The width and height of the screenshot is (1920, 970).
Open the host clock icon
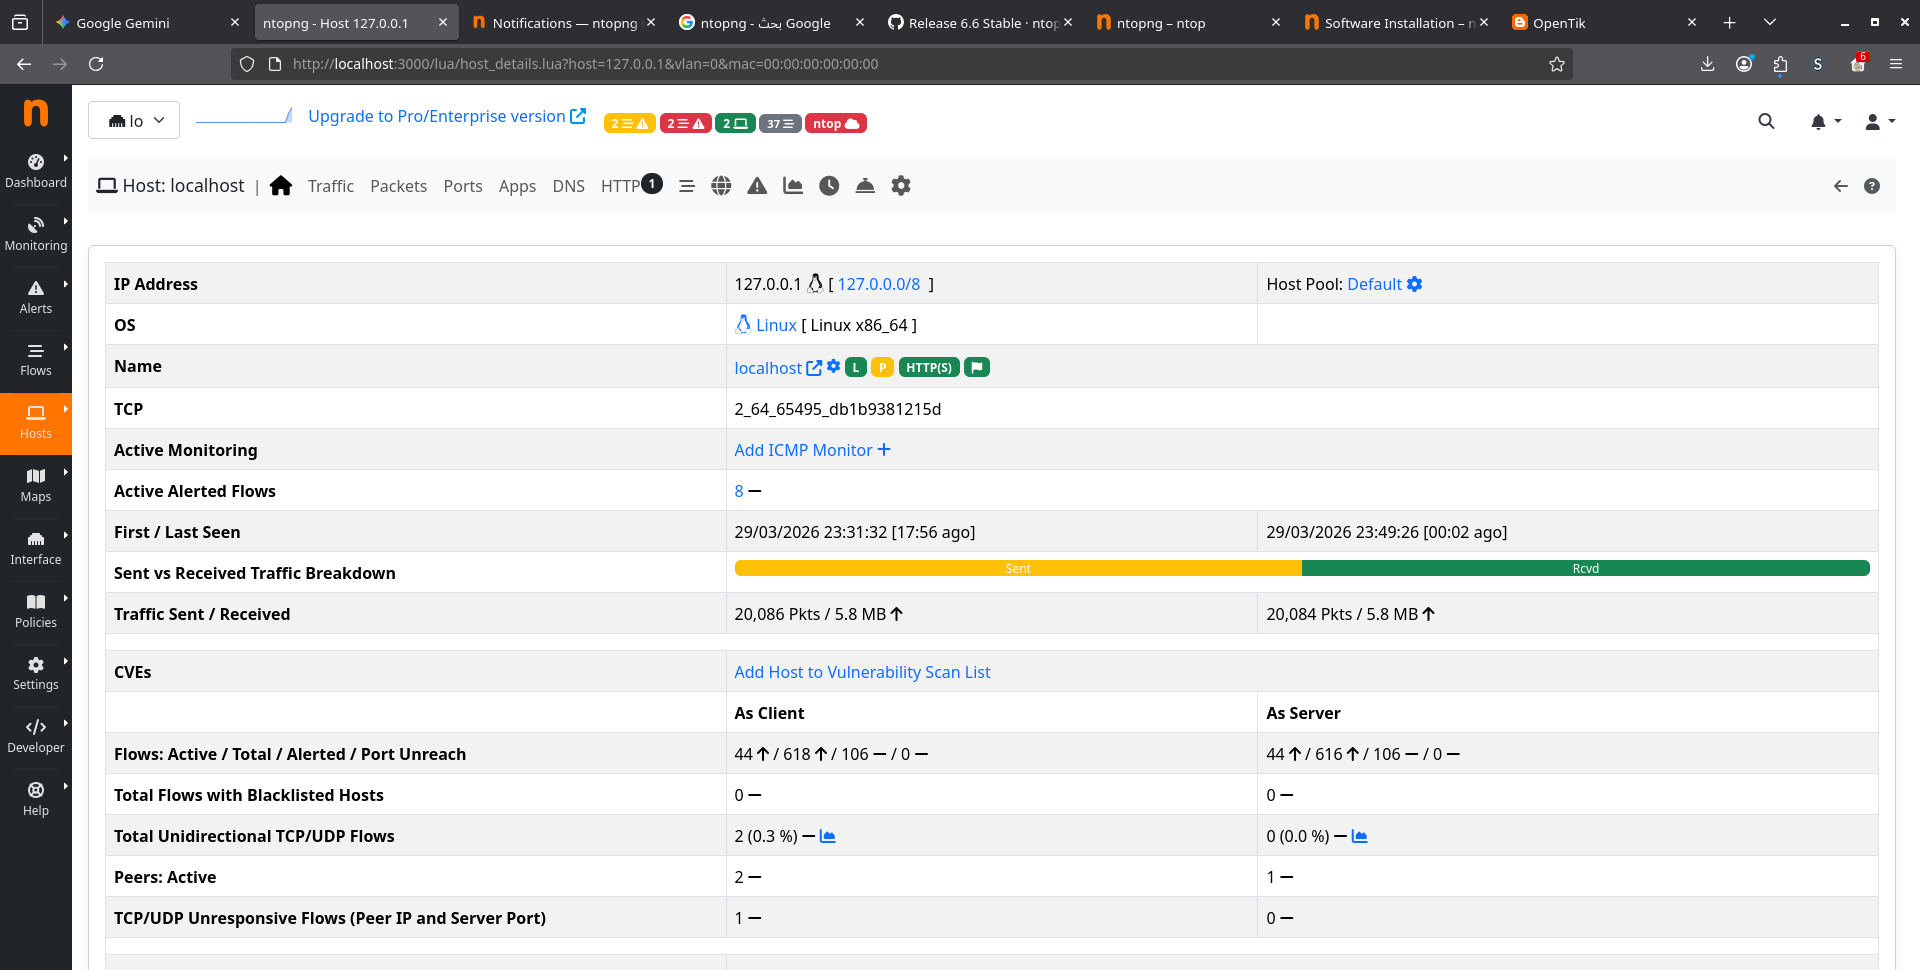pyautogui.click(x=829, y=186)
